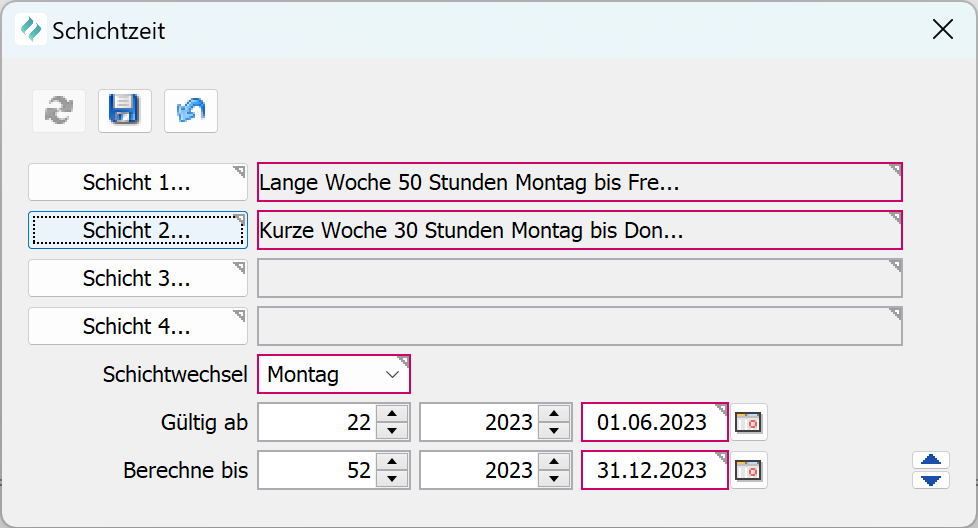Save with the floppy disk icon
The width and height of the screenshot is (978, 528).
[125, 111]
